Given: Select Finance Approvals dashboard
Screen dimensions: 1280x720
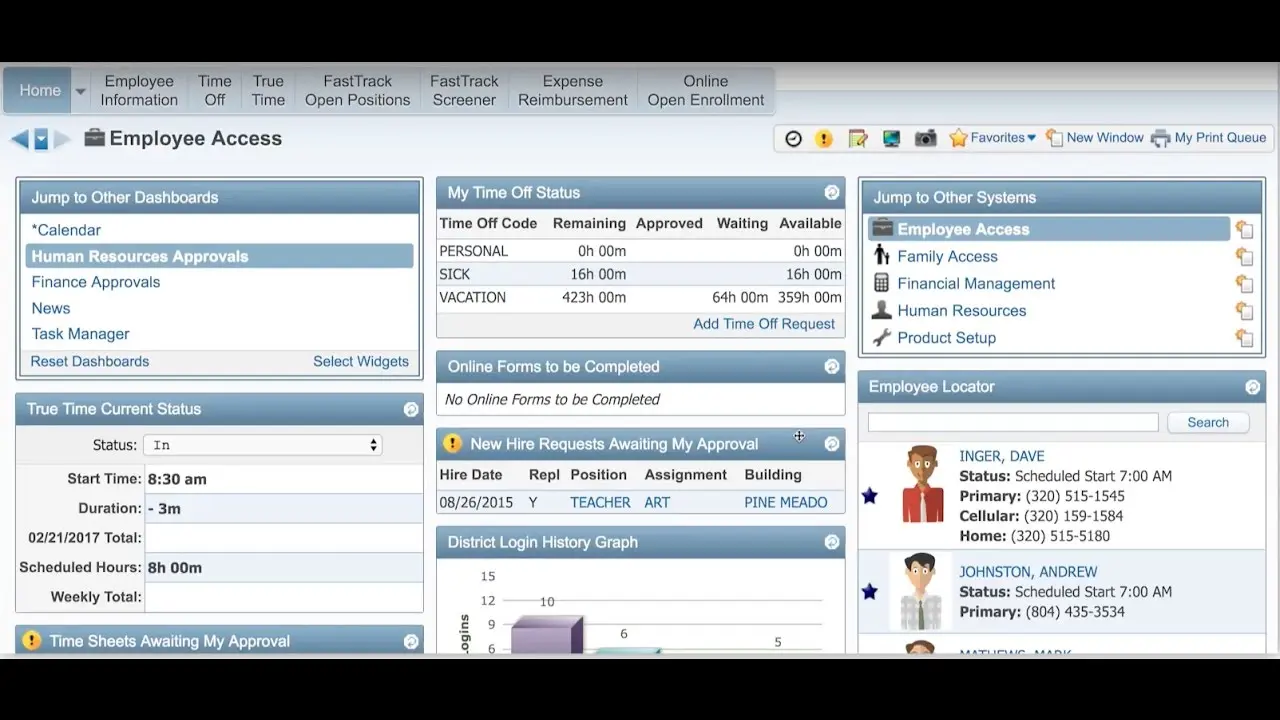Looking at the screenshot, I should 96,282.
